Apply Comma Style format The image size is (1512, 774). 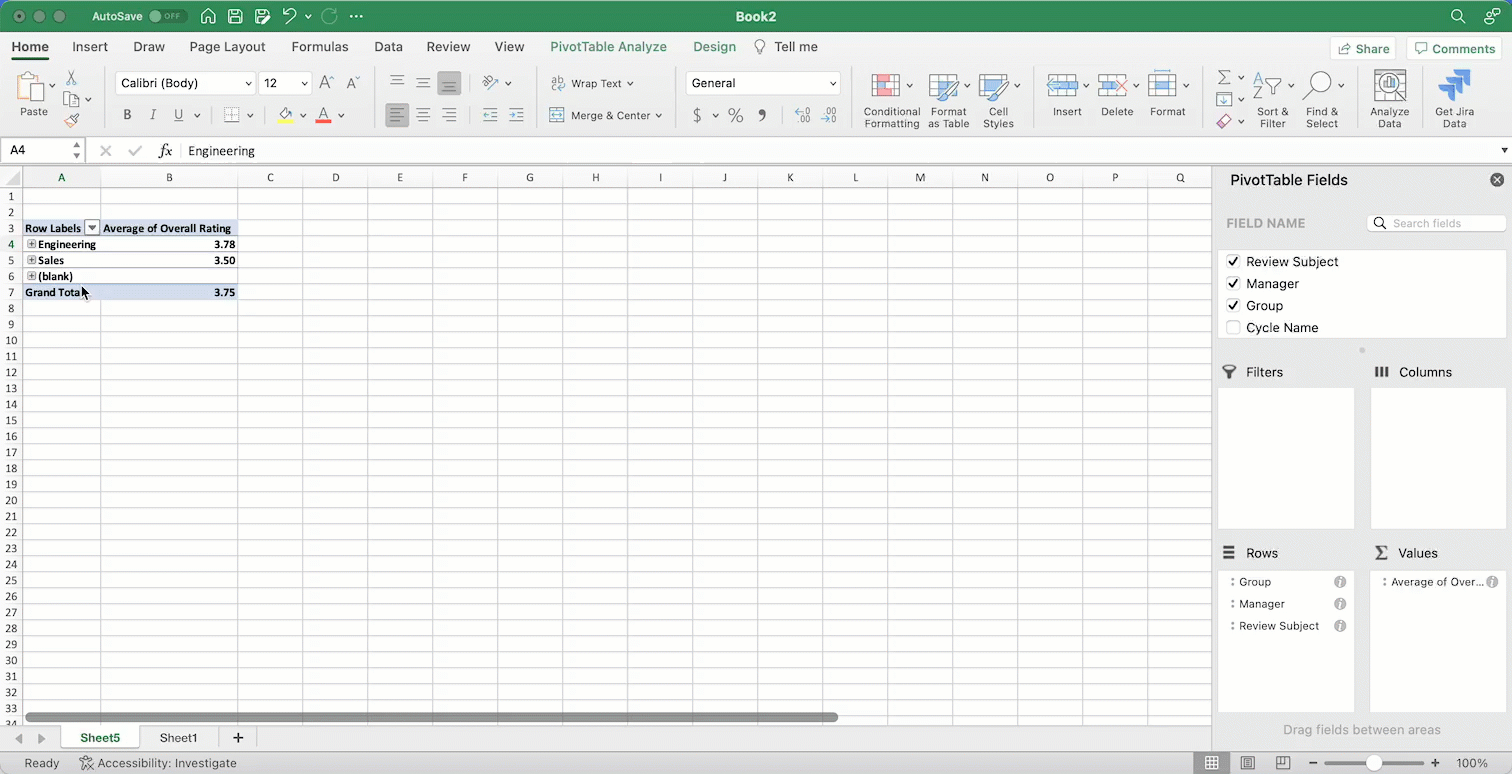(762, 115)
